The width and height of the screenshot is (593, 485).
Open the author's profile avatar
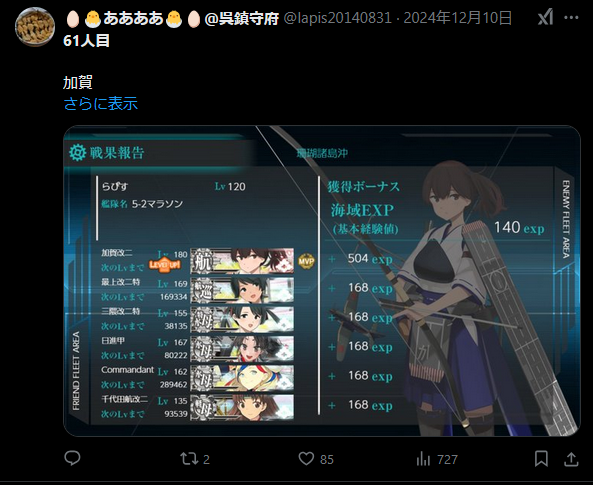point(35,27)
